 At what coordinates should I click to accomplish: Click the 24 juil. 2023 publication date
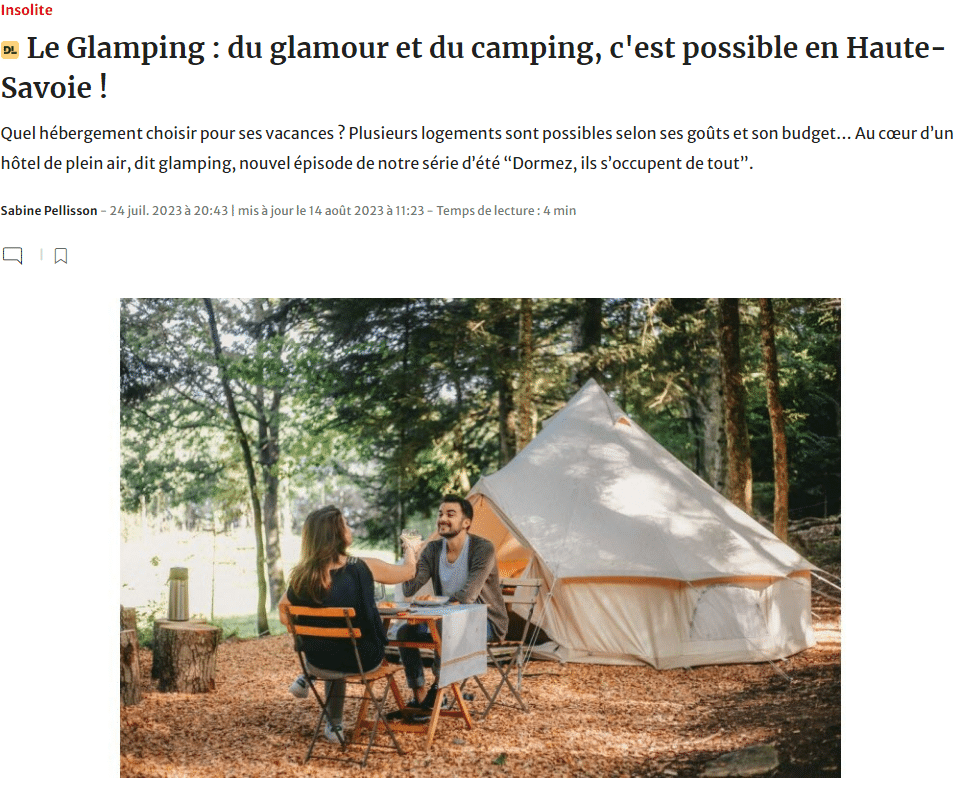pyautogui.click(x=169, y=211)
